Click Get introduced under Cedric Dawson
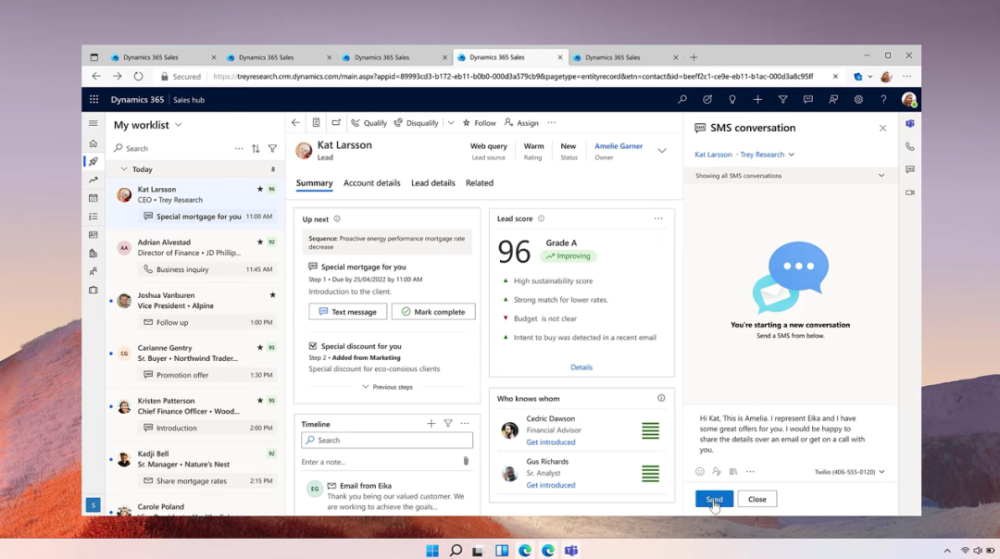 (x=550, y=442)
